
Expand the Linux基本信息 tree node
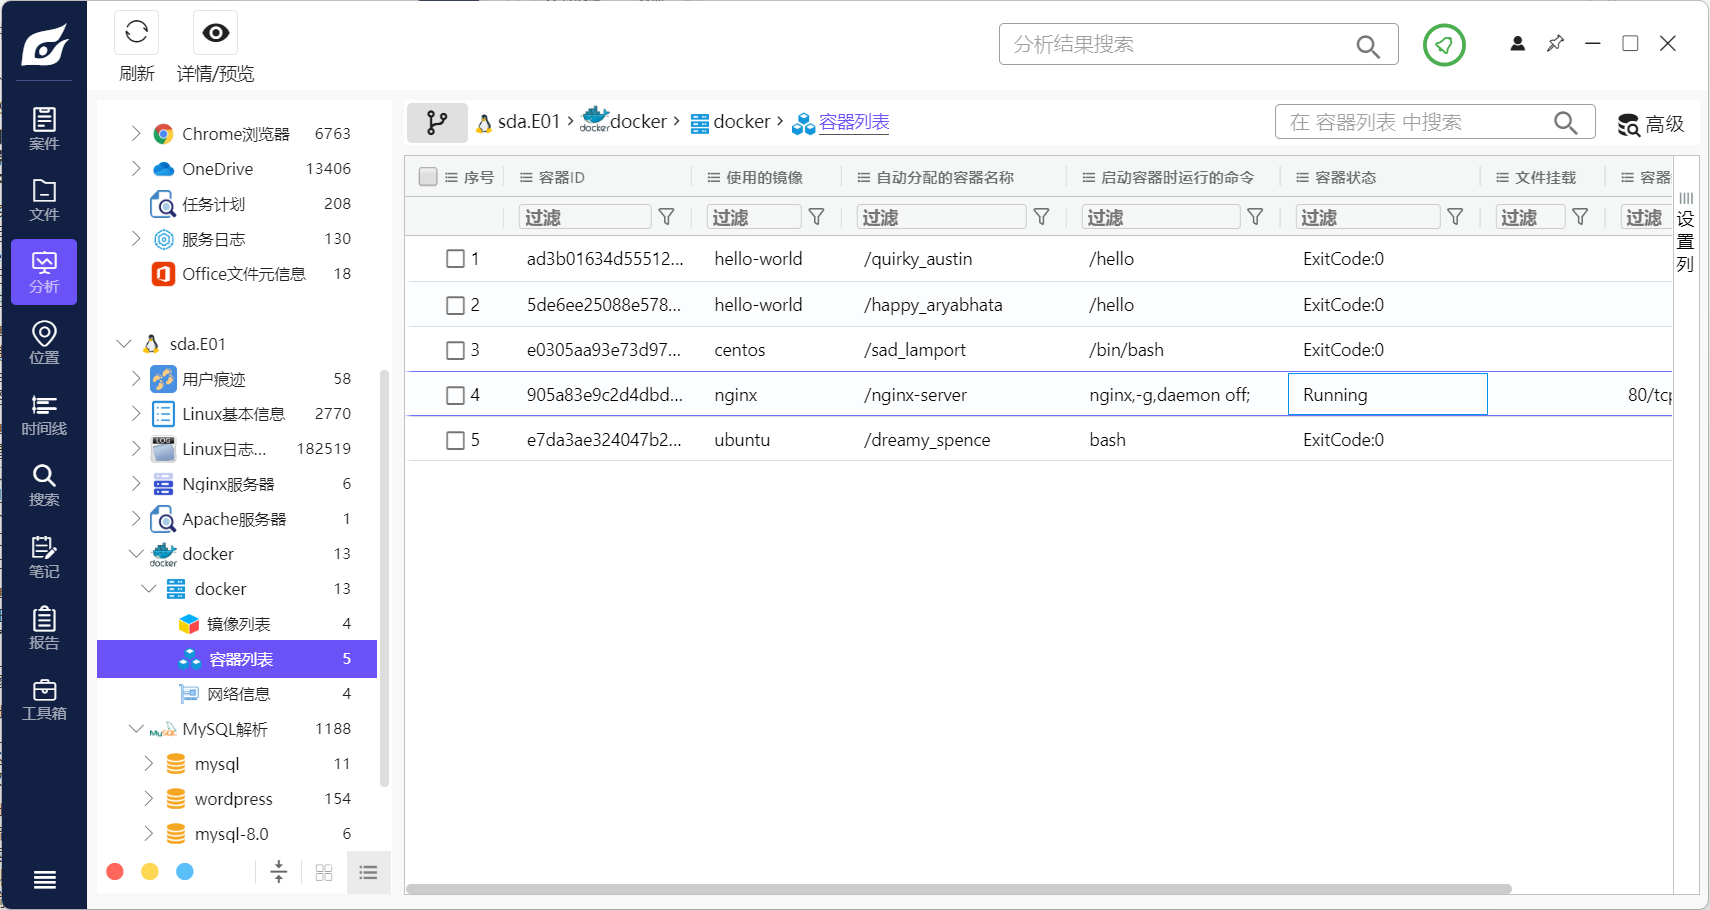click(x=136, y=413)
